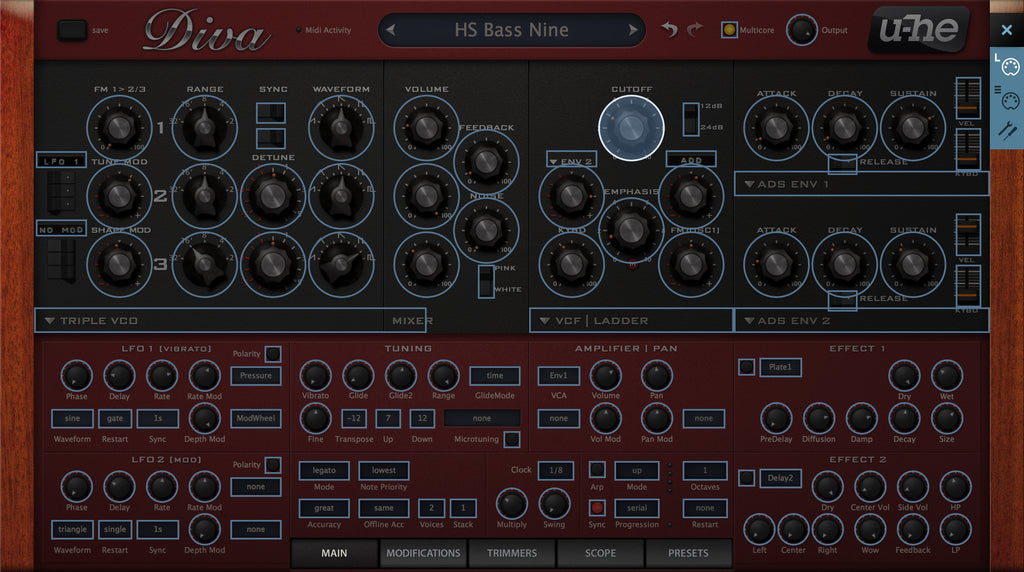Image resolution: width=1024 pixels, height=572 pixels.
Task: Switch to the MAIN tab
Action: point(334,553)
